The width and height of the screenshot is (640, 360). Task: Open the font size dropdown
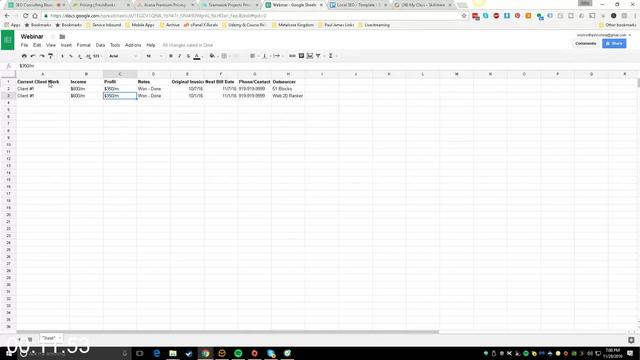point(154,56)
